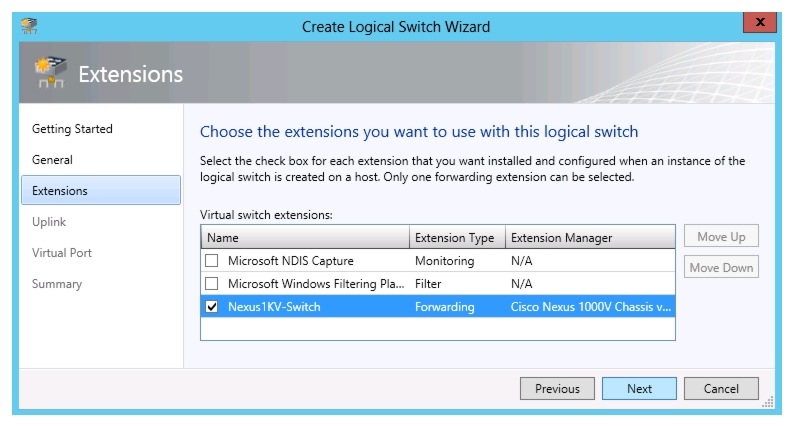
Task: Sort by the Extension Manager column header
Action: tap(590, 237)
